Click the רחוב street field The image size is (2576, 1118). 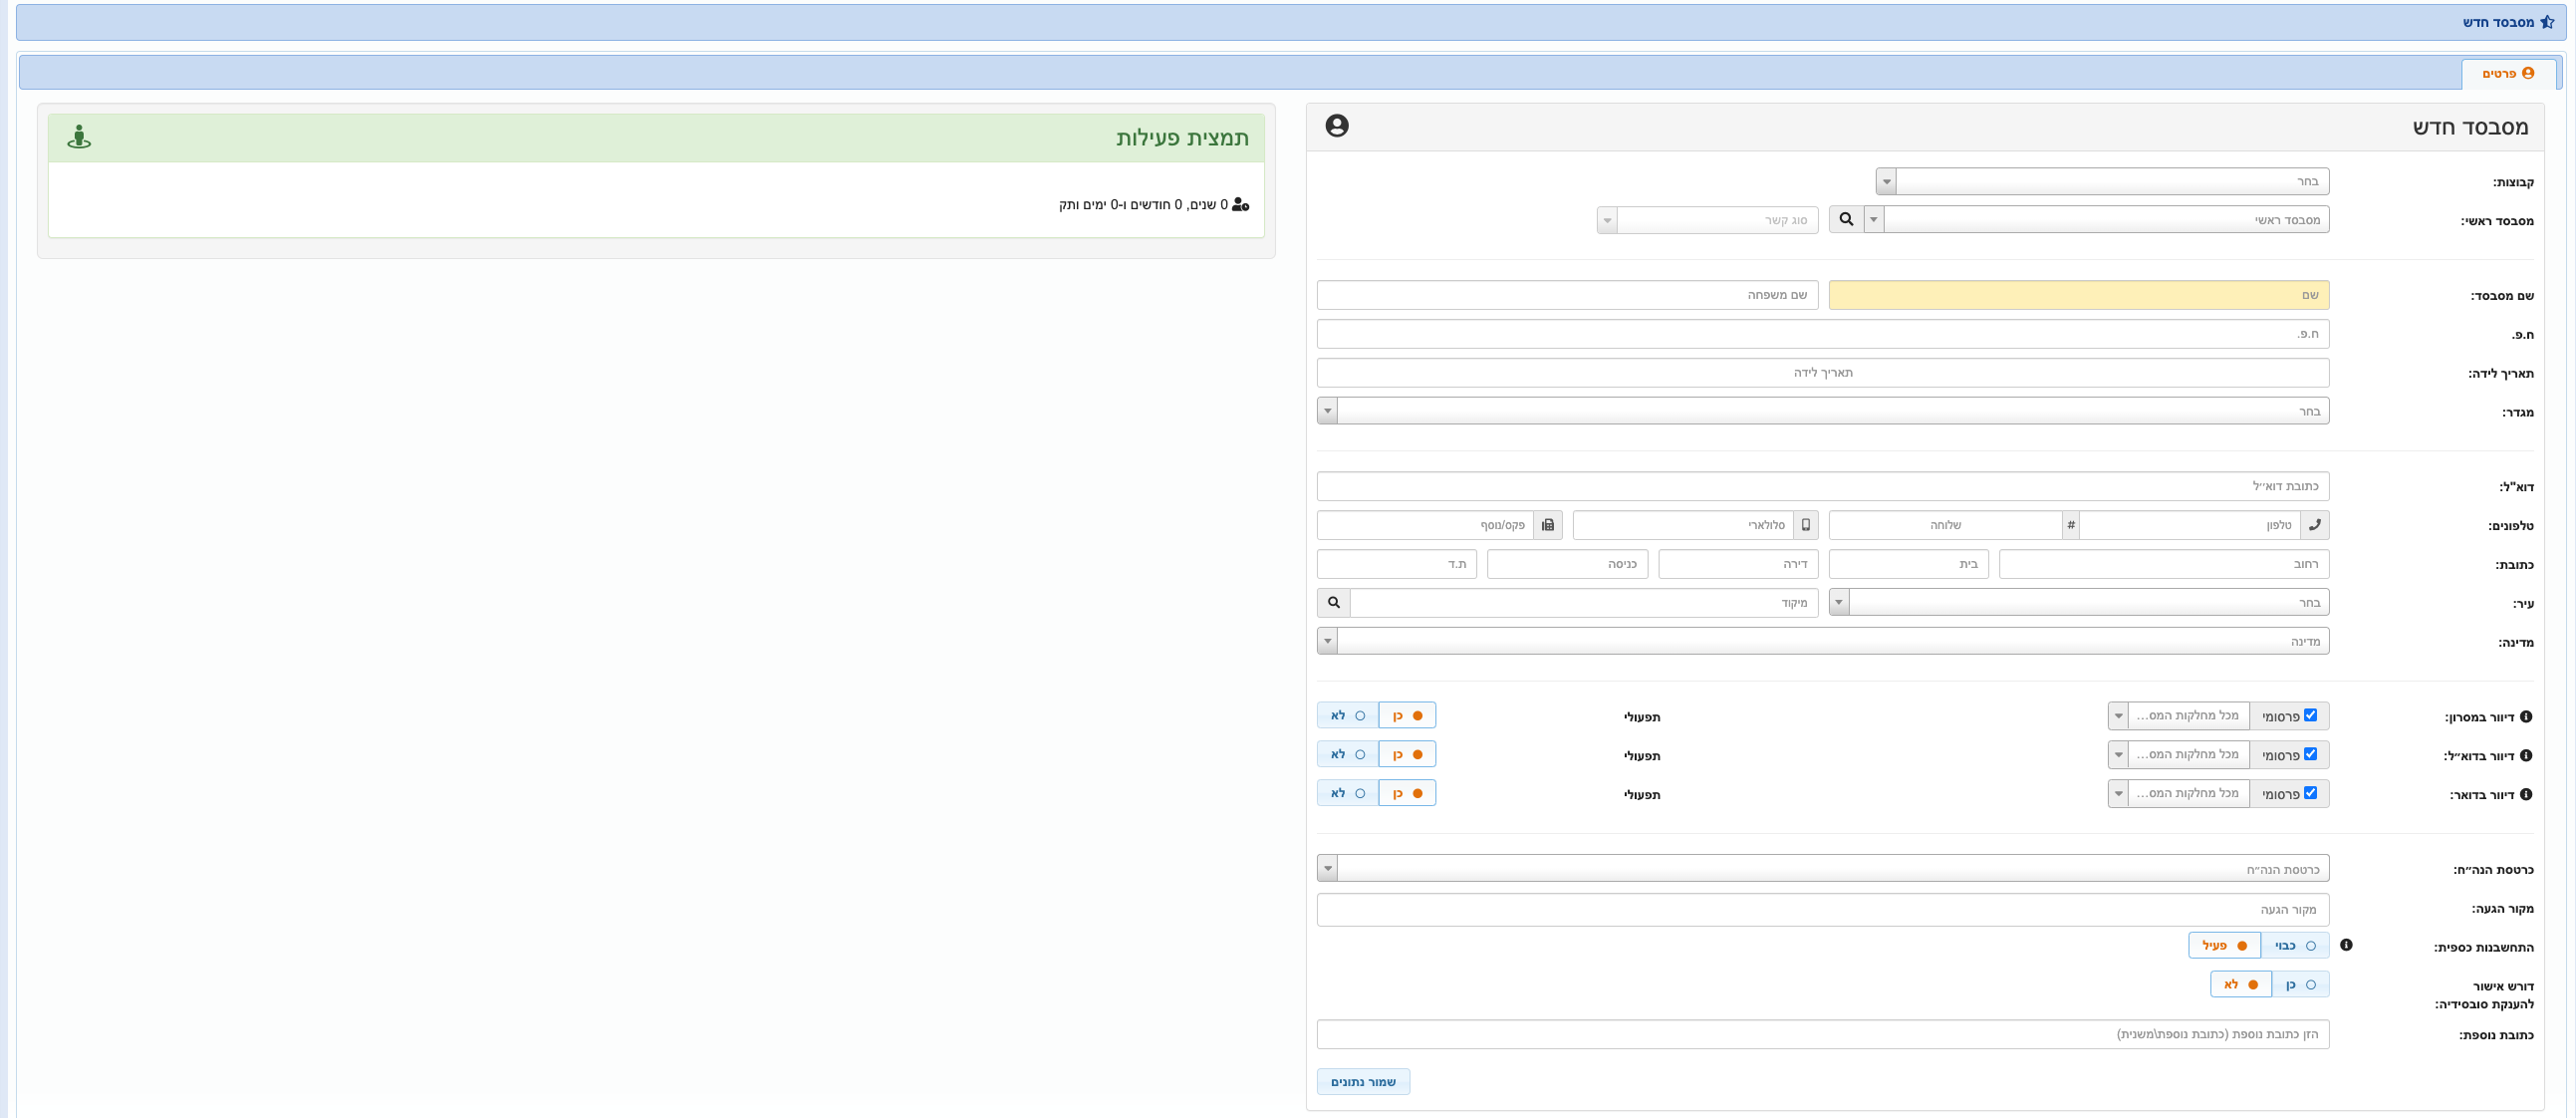coord(2164,564)
